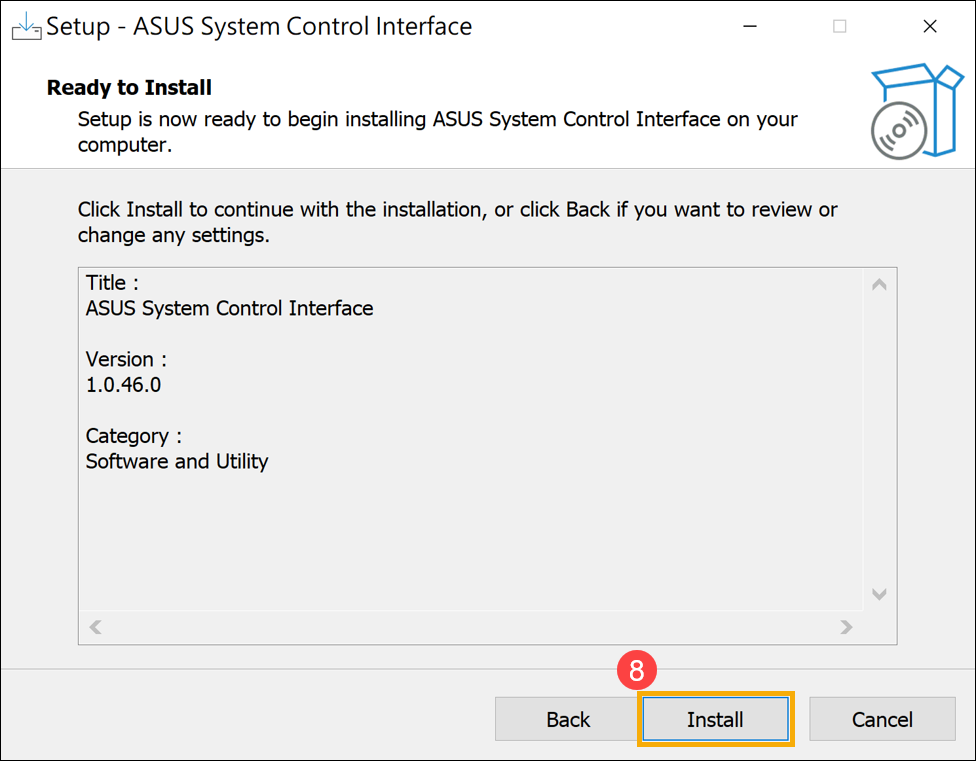Click the "Software and Utility" category line
976x761 pixels.
point(177,461)
